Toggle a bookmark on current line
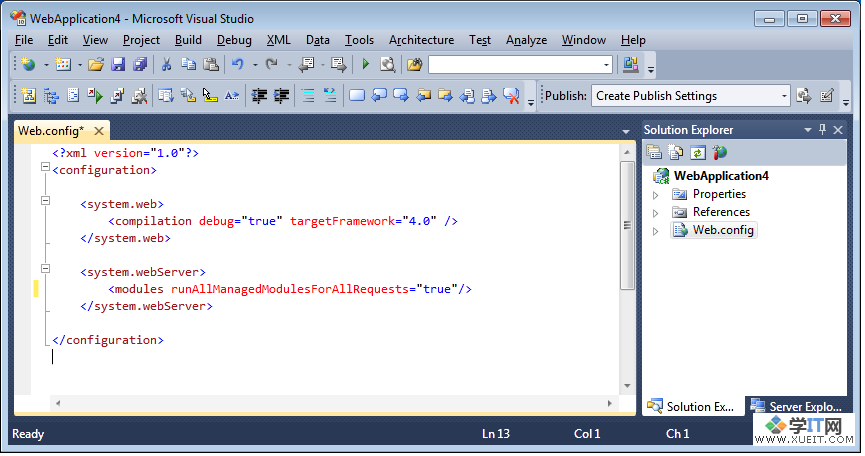 [357, 96]
